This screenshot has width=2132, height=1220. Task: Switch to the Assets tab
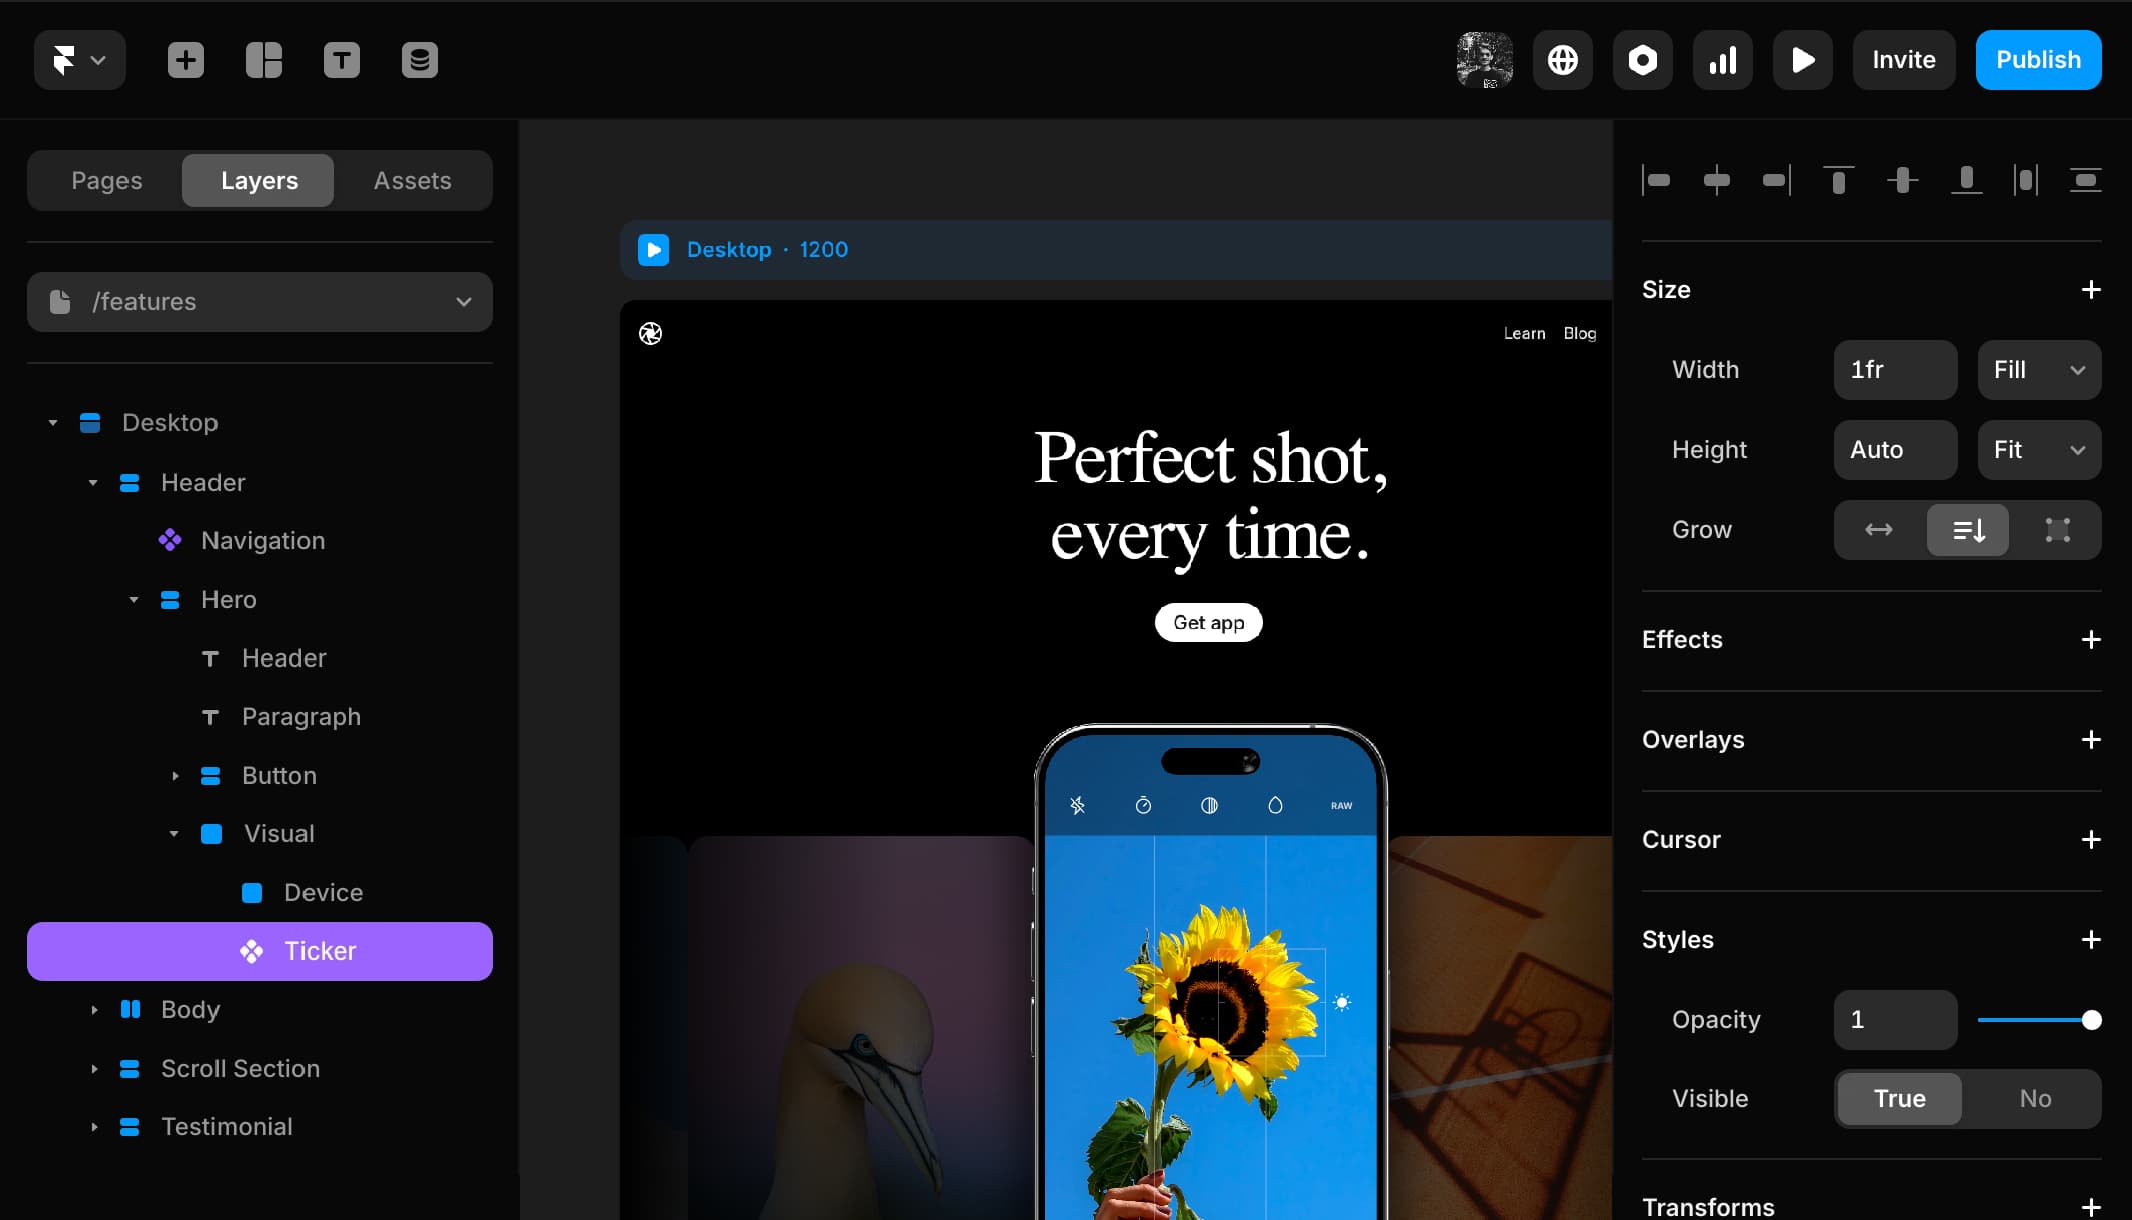(x=412, y=181)
